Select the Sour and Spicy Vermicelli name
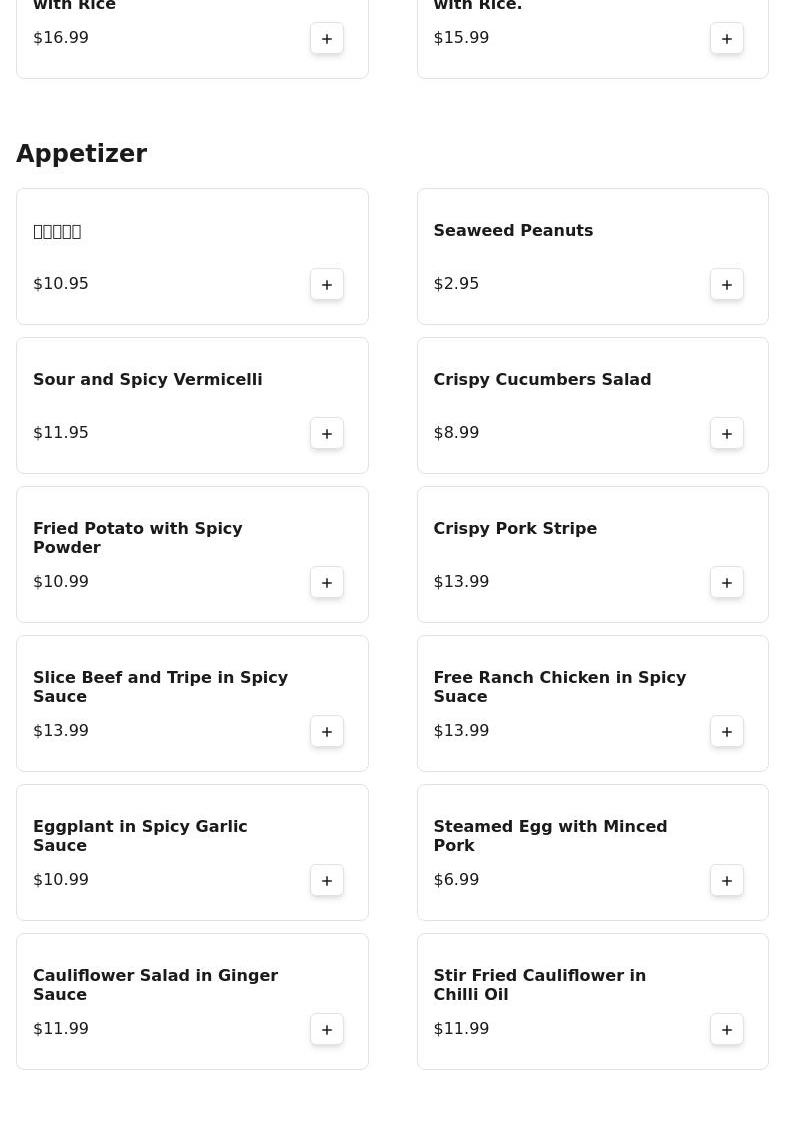Screen dimensions: 785x1127 coord(148,380)
